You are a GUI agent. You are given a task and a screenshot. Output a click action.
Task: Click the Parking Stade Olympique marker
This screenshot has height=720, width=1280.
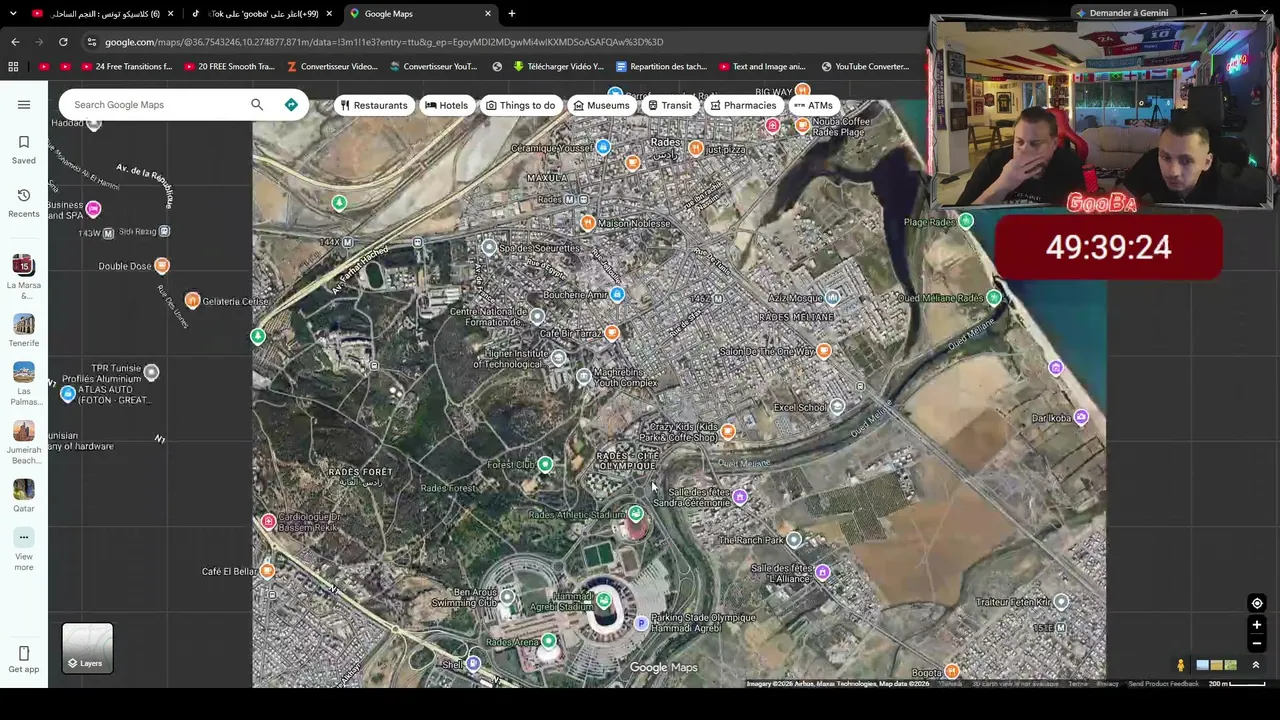642,623
